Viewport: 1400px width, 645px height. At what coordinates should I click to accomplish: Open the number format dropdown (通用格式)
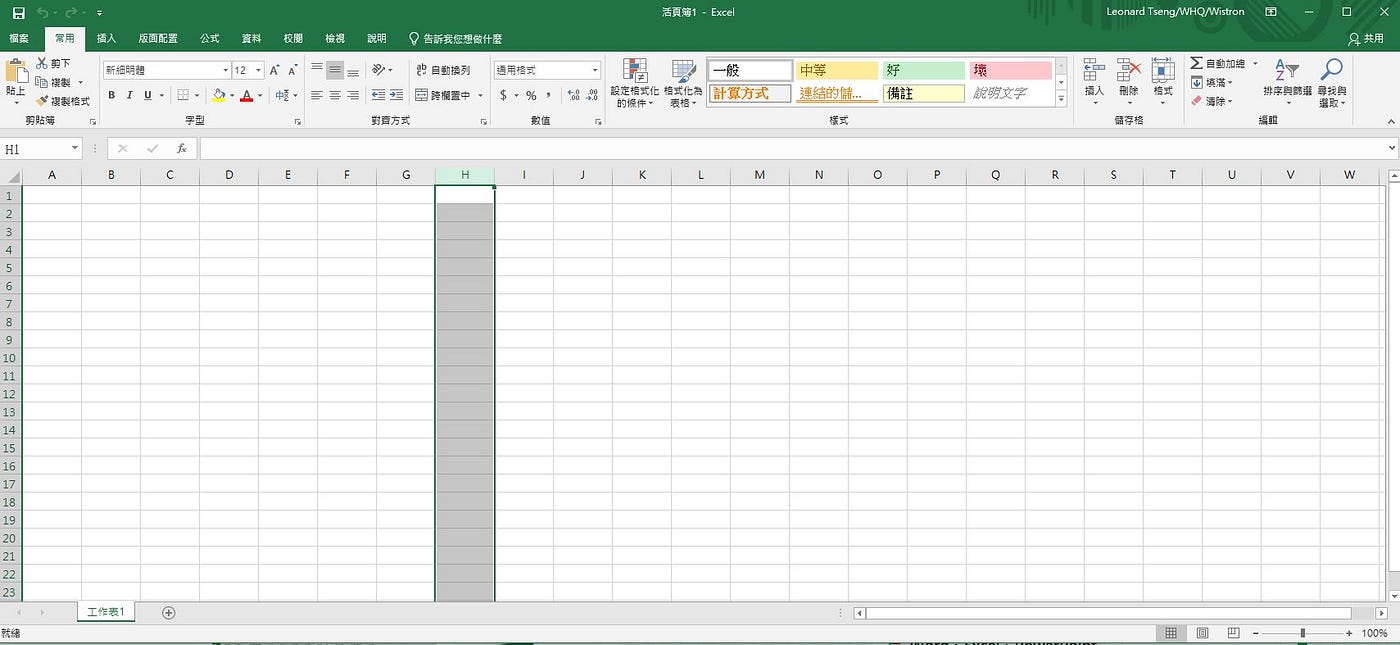click(x=595, y=70)
